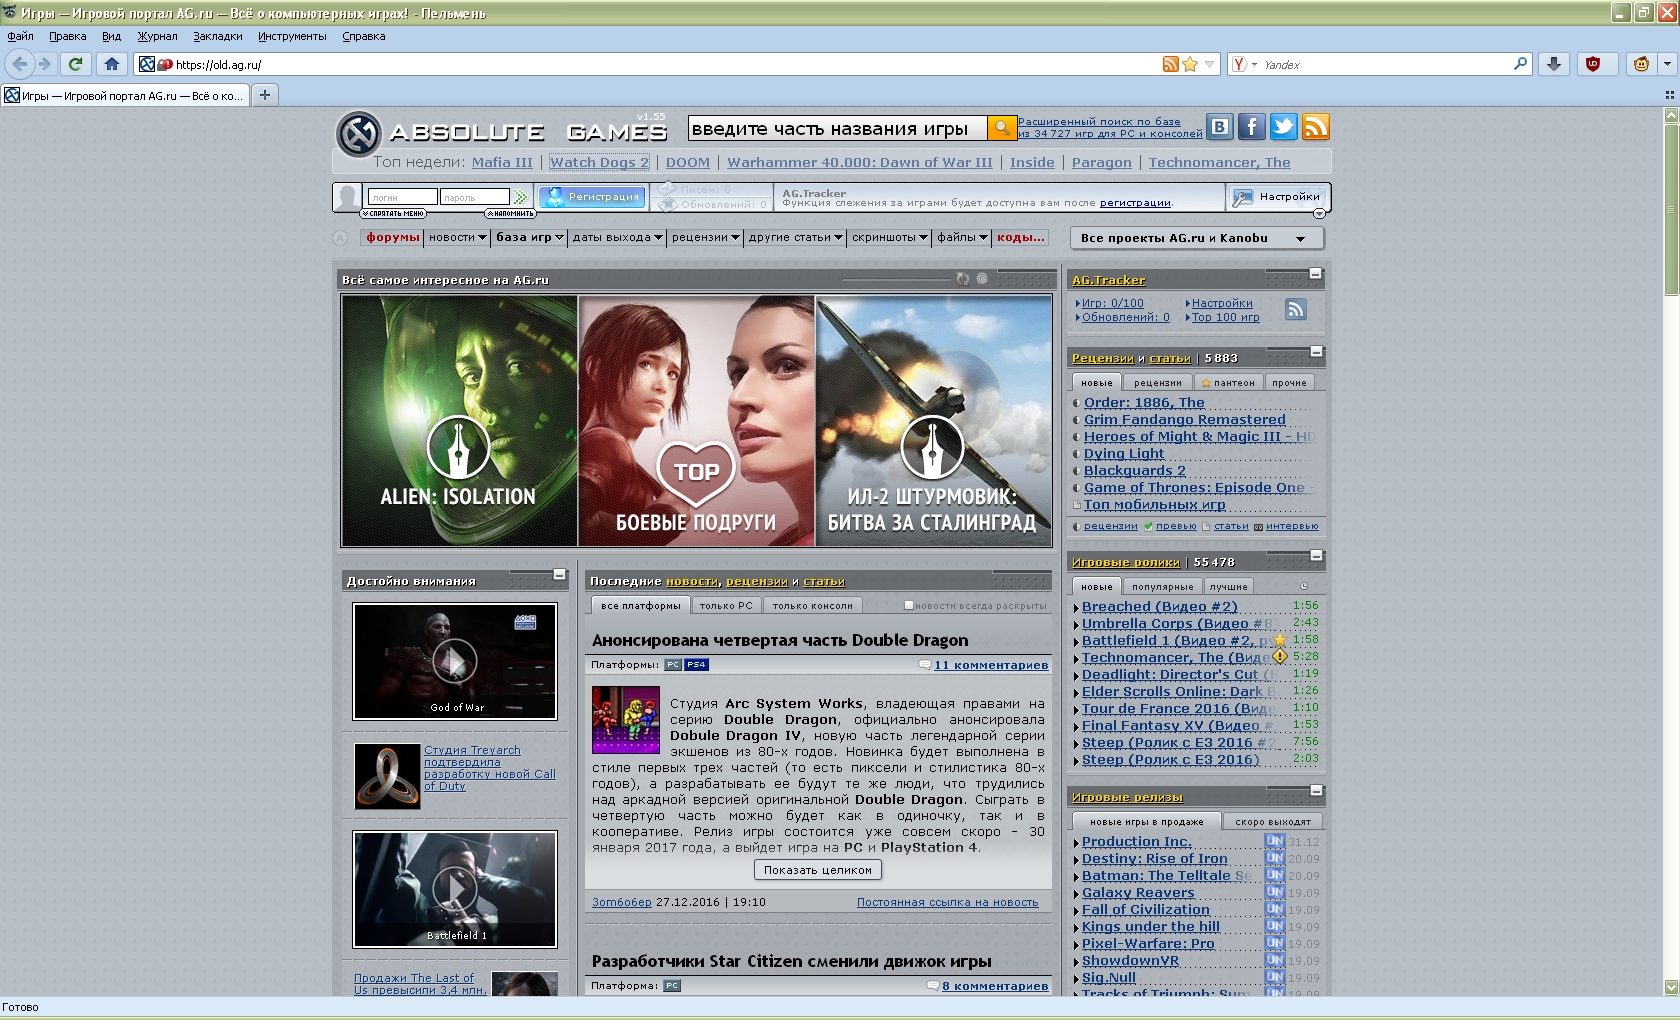Click the 'пароль' password field
This screenshot has height=1020, width=1680.
pyautogui.click(x=475, y=197)
